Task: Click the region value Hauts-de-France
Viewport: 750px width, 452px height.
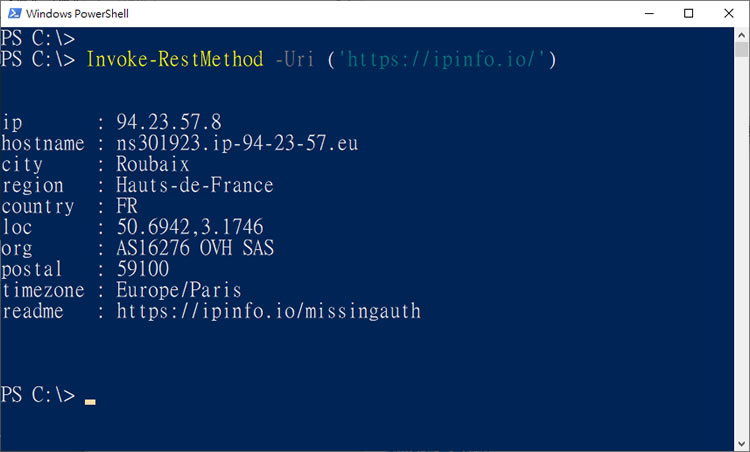Action: 194,186
